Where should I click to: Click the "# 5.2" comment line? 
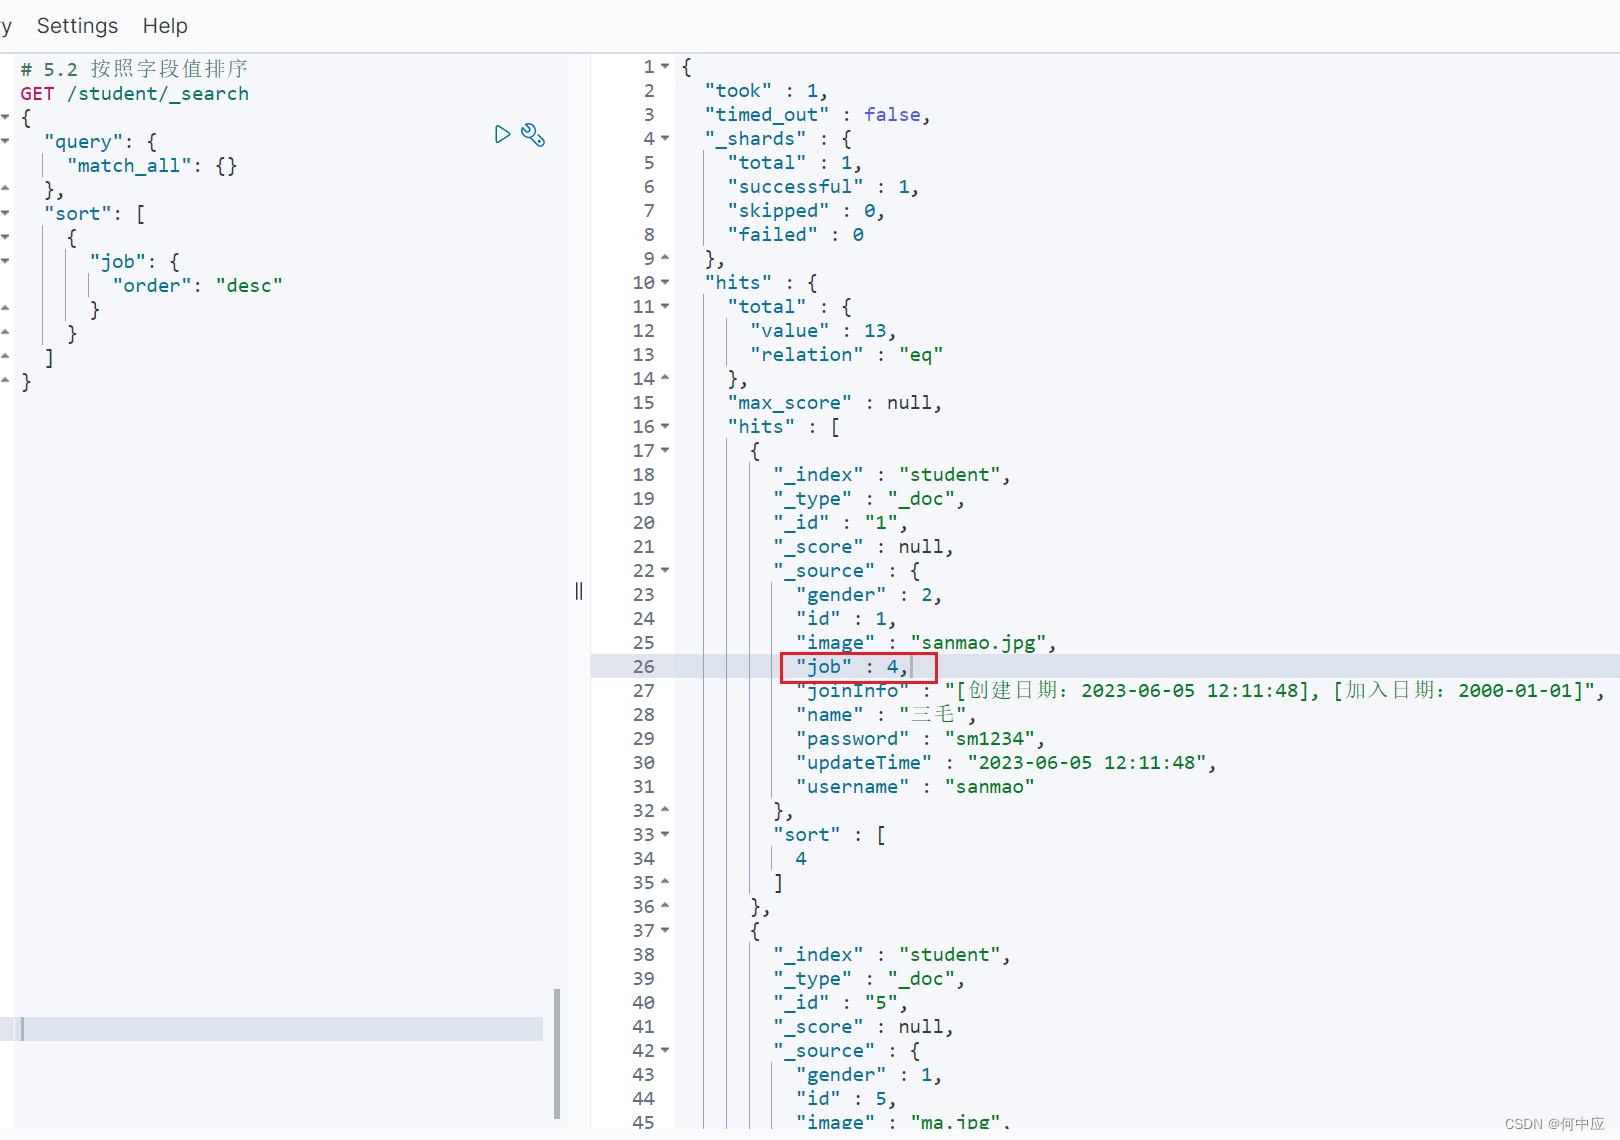click(134, 69)
